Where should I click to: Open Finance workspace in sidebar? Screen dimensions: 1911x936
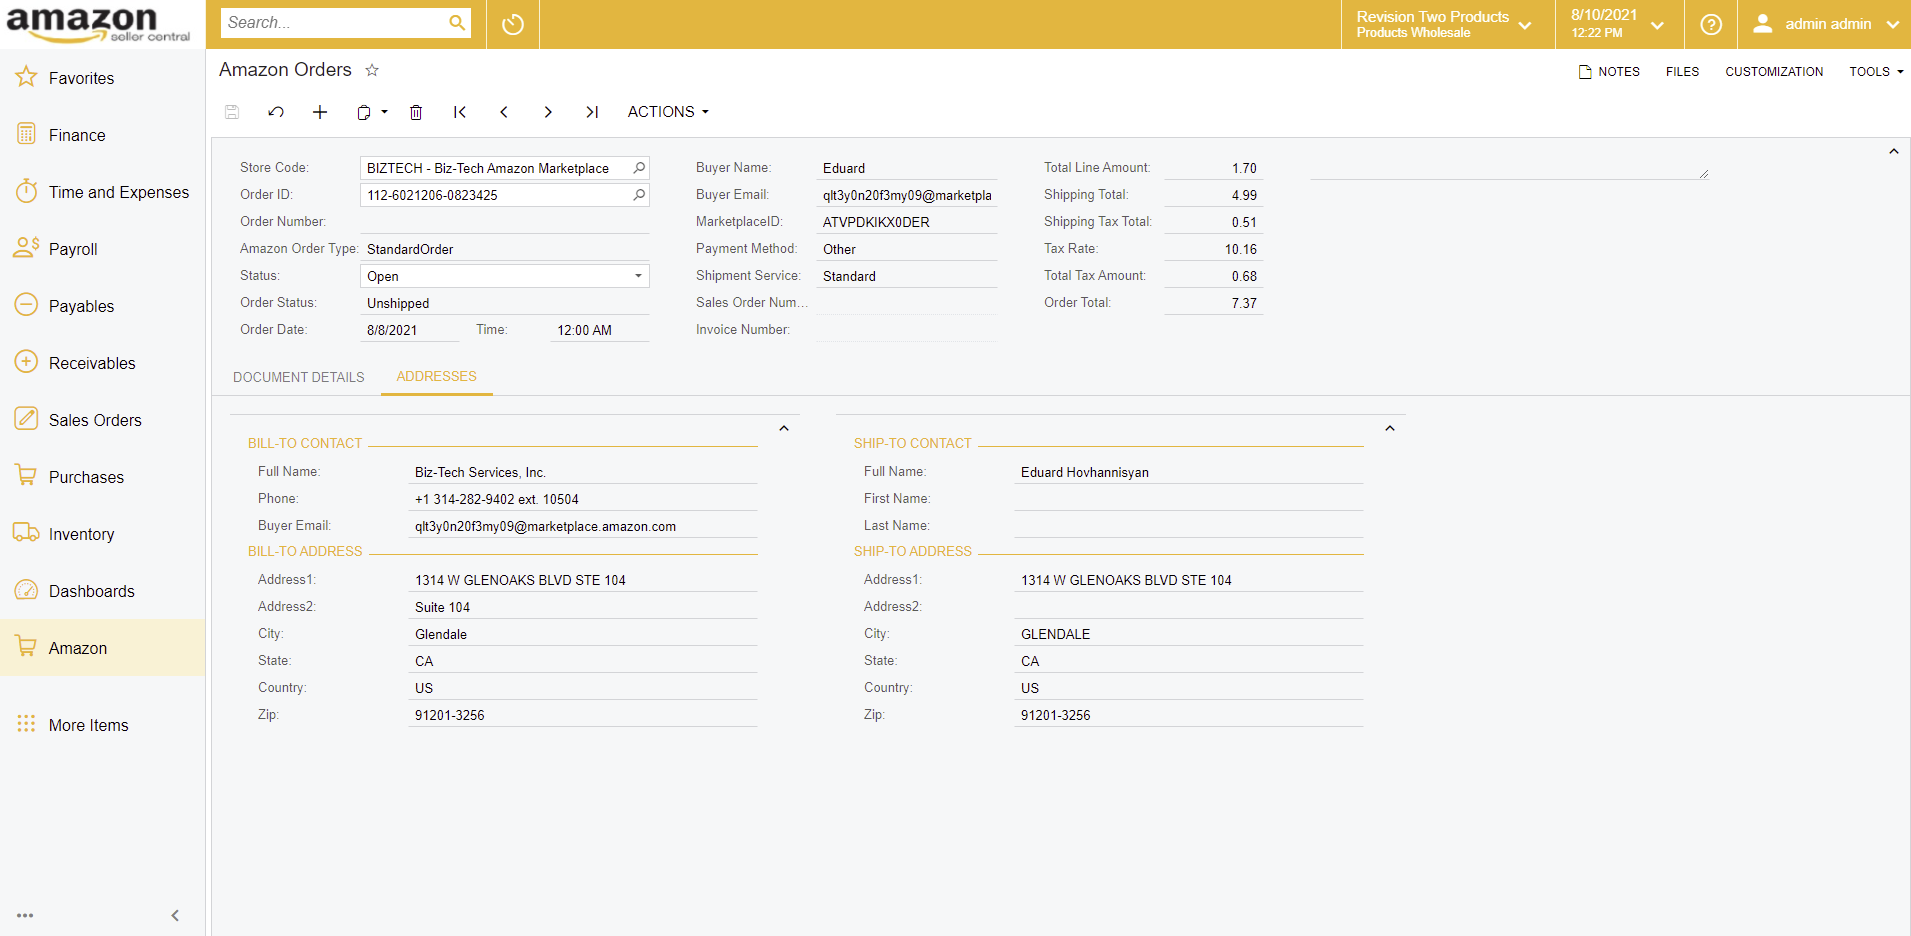tap(102, 135)
